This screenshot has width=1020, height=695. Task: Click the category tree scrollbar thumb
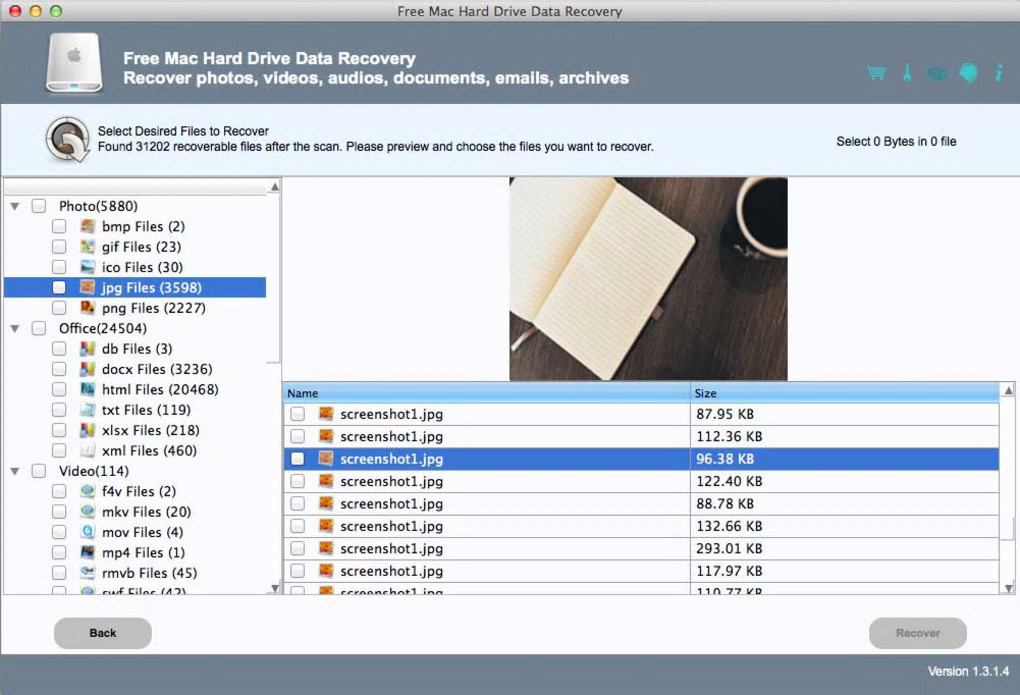click(275, 279)
